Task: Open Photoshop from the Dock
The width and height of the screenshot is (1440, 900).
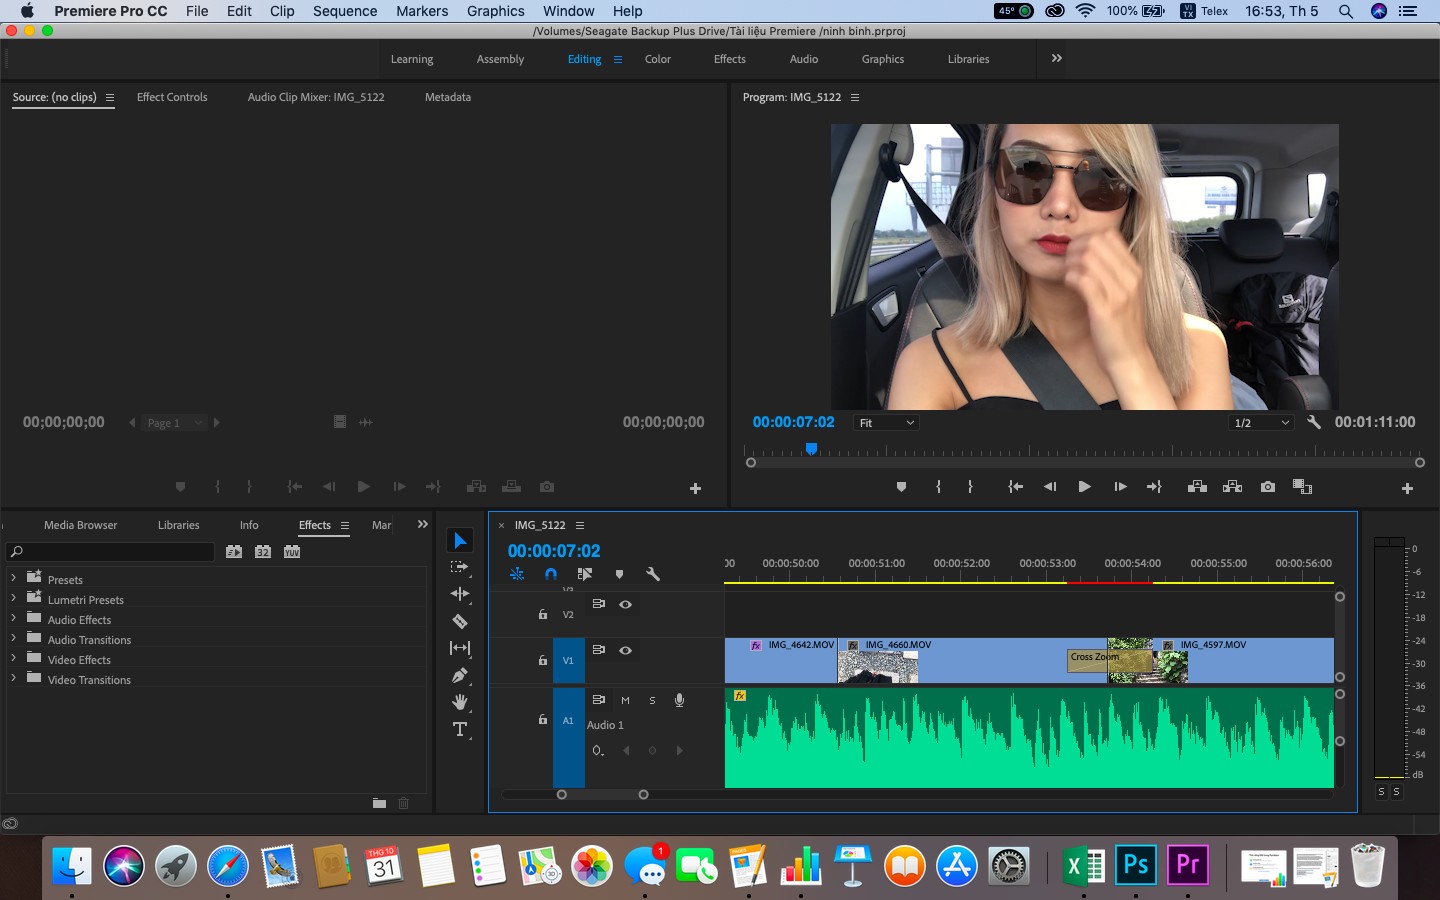Action: (x=1136, y=865)
